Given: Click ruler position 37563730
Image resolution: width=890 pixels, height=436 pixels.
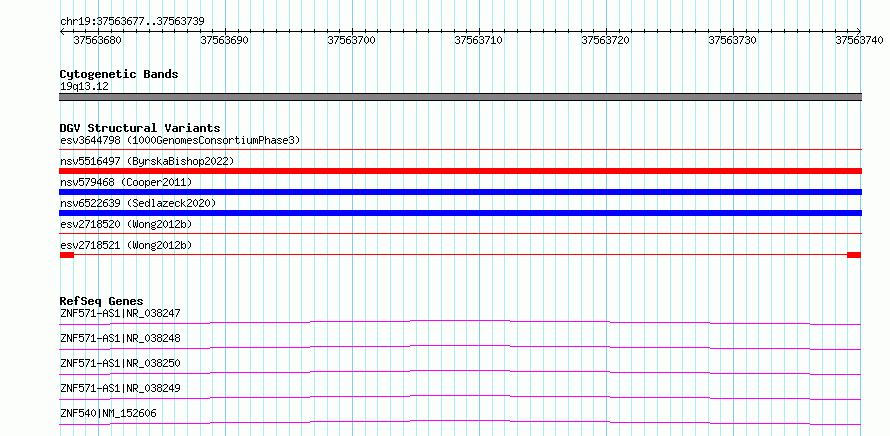Looking at the screenshot, I should (x=733, y=40).
